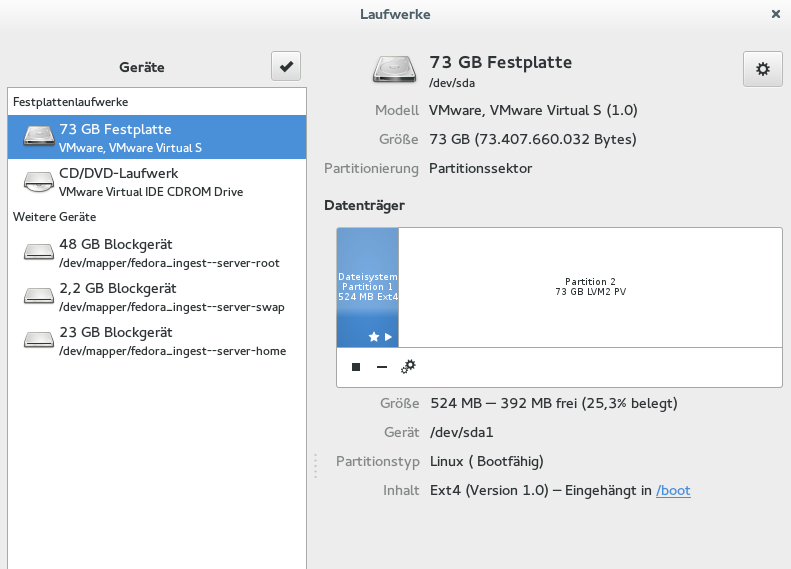Toggle the device selection checkmark button
The height and width of the screenshot is (569, 791).
[286, 67]
